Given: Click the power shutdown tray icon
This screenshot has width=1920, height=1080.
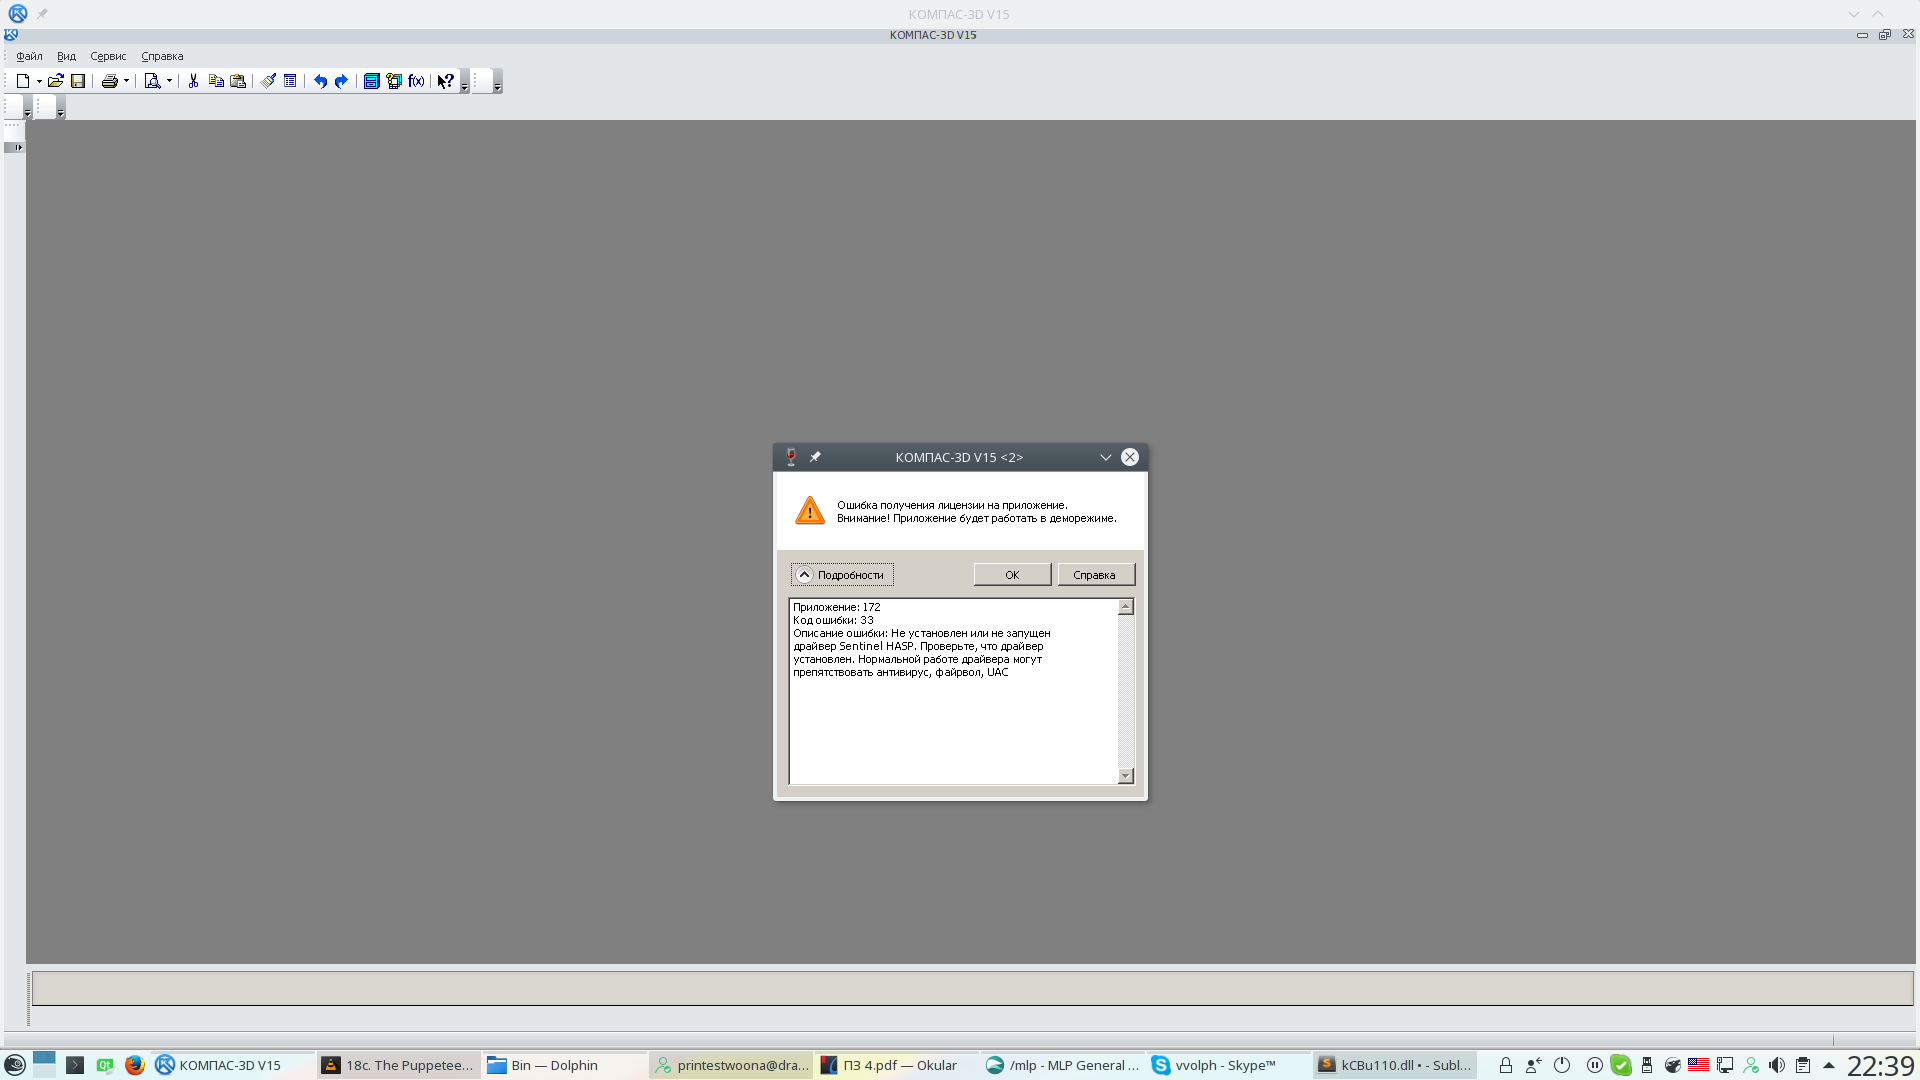Looking at the screenshot, I should pos(1562,1065).
